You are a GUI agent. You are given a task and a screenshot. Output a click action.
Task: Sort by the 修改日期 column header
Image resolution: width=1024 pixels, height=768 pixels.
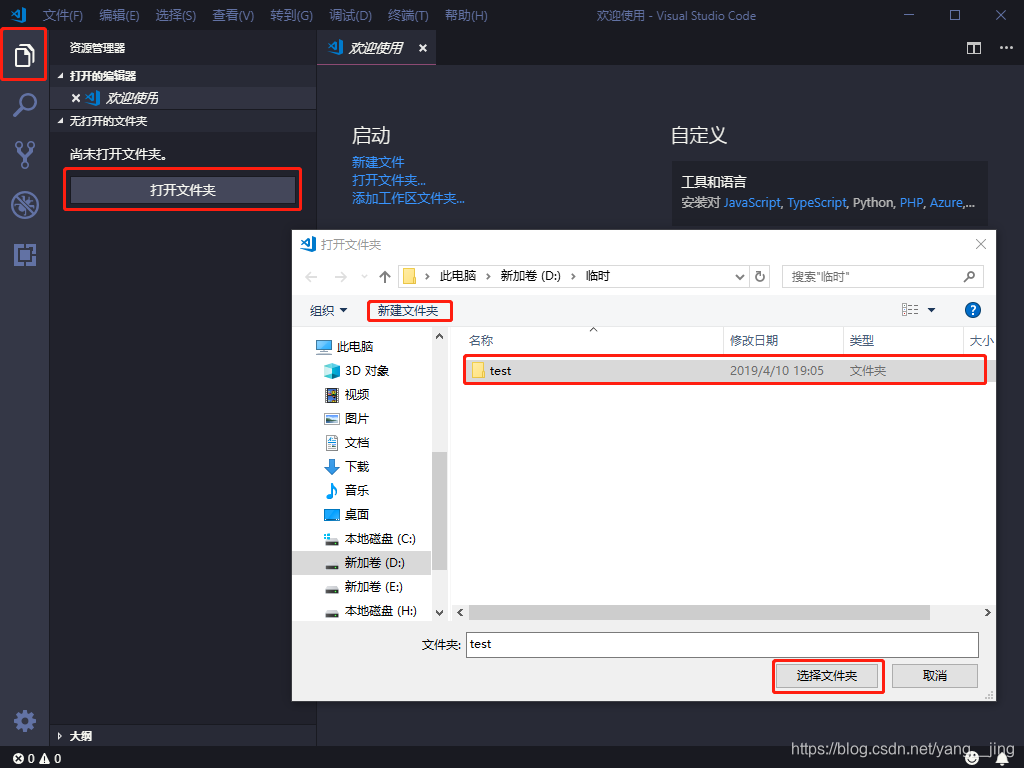tap(783, 340)
